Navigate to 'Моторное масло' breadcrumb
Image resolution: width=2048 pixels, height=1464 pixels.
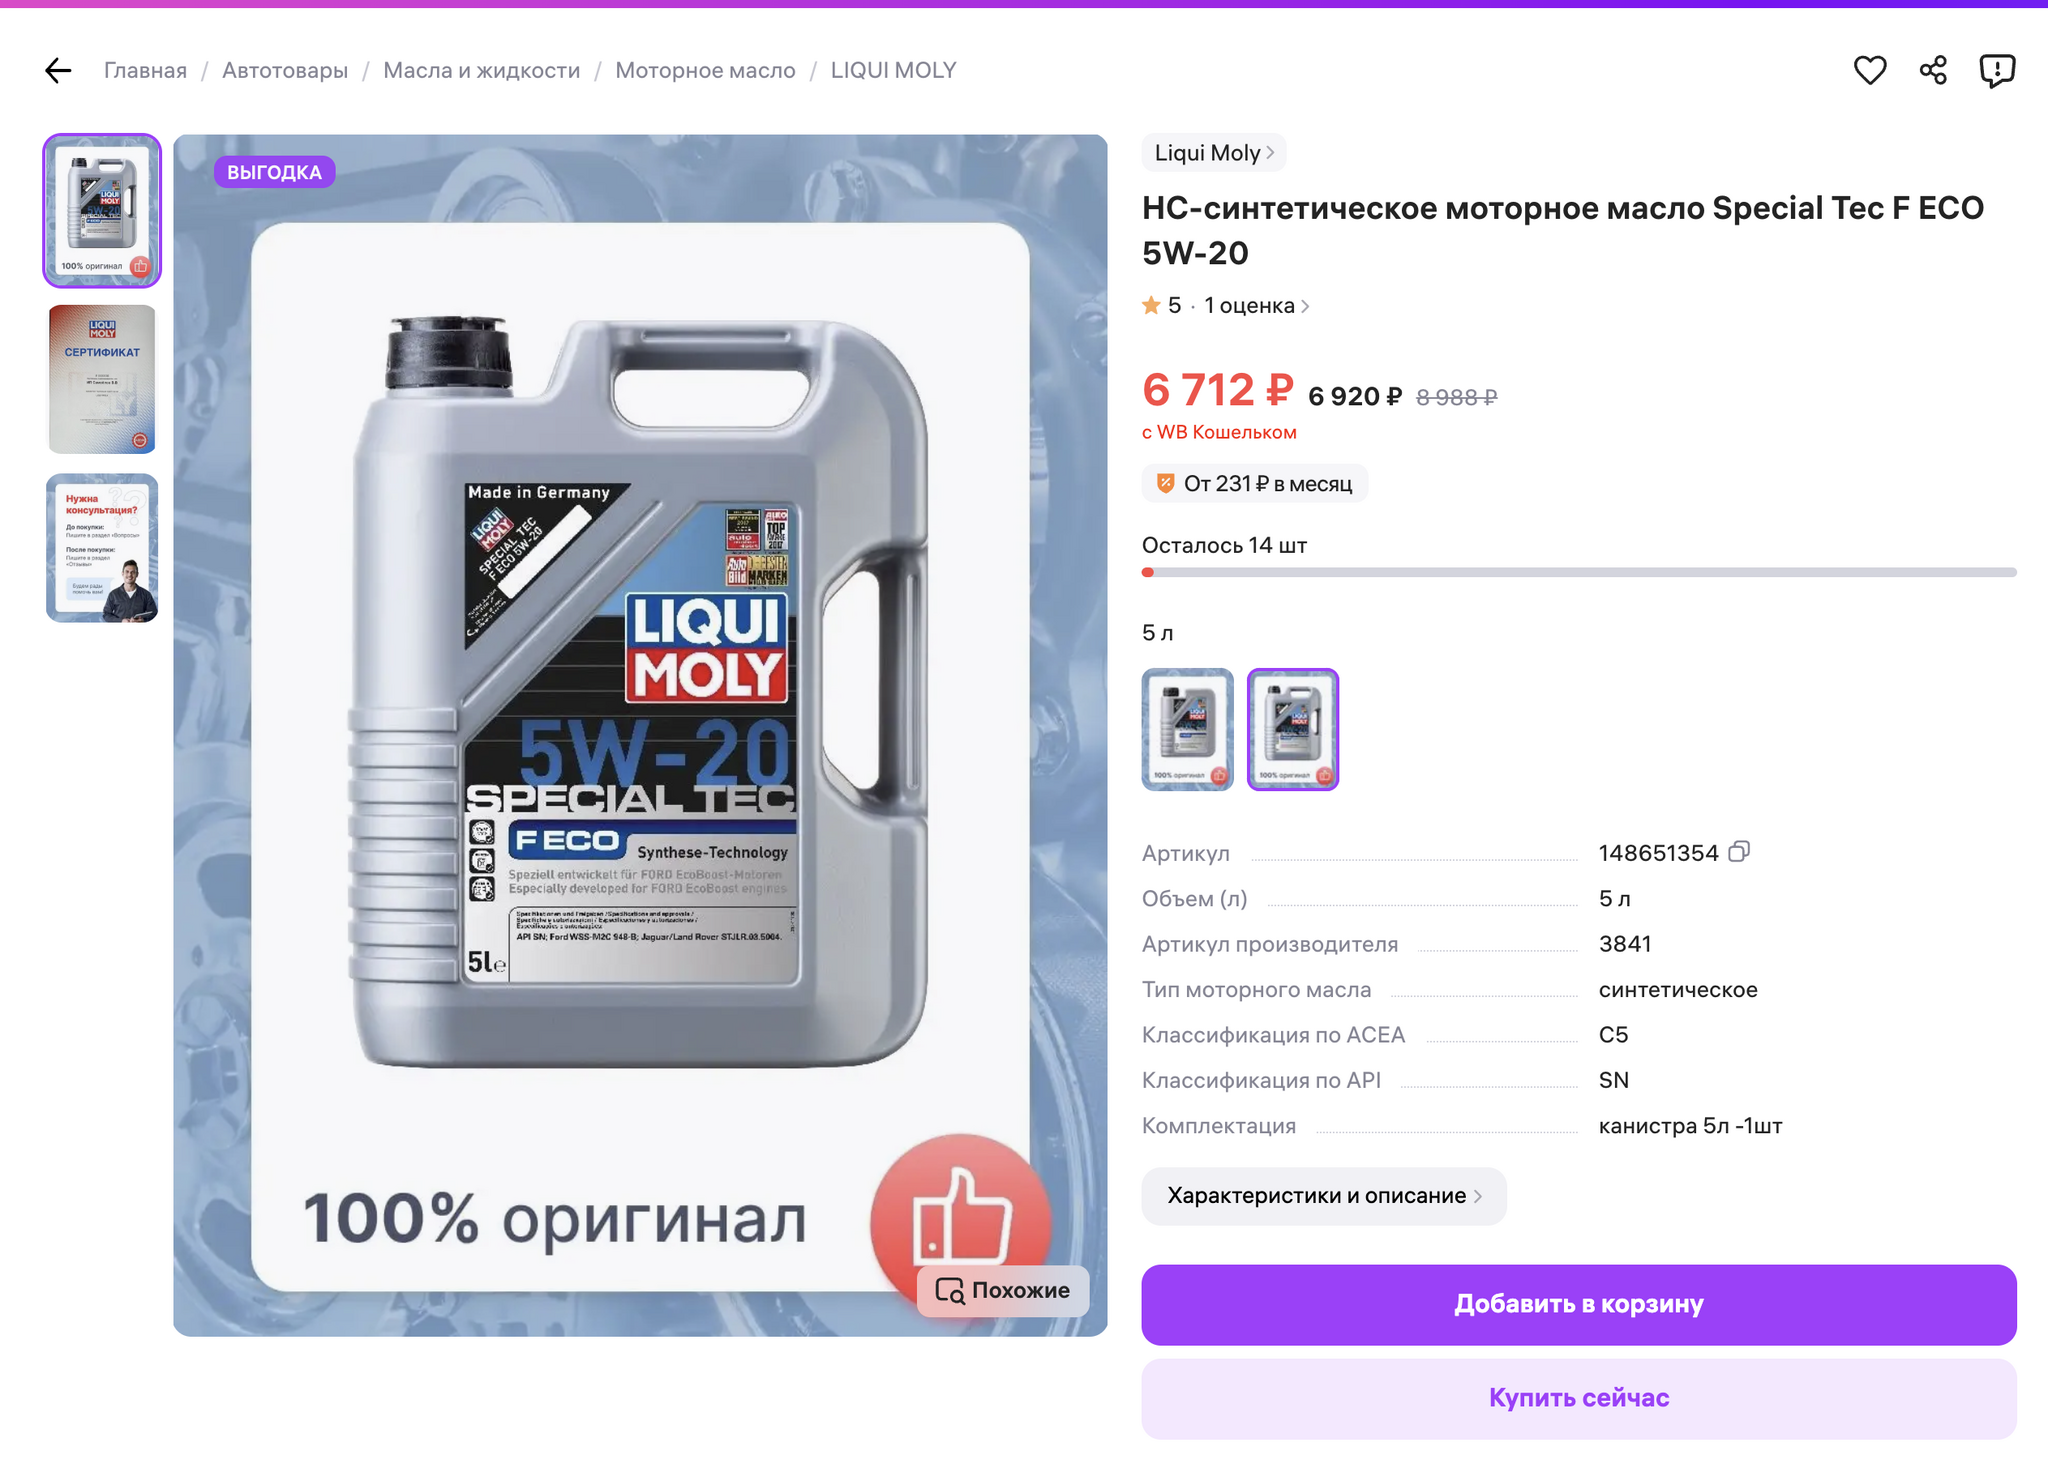click(705, 70)
